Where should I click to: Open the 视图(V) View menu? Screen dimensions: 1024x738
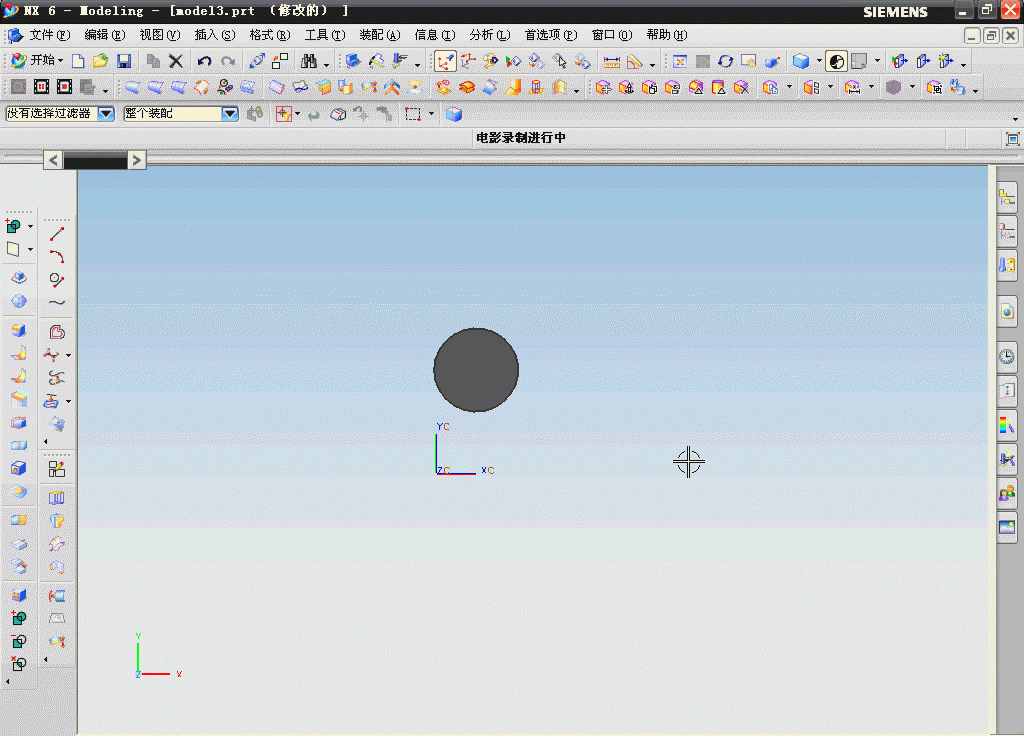tap(159, 35)
